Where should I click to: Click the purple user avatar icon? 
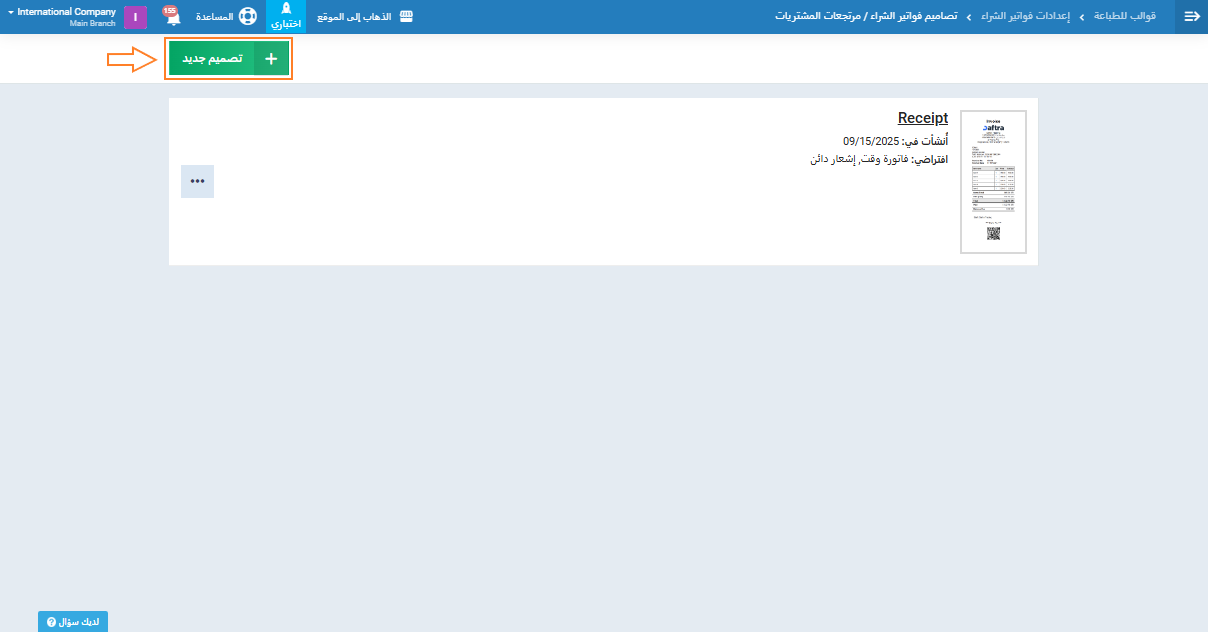coord(135,17)
